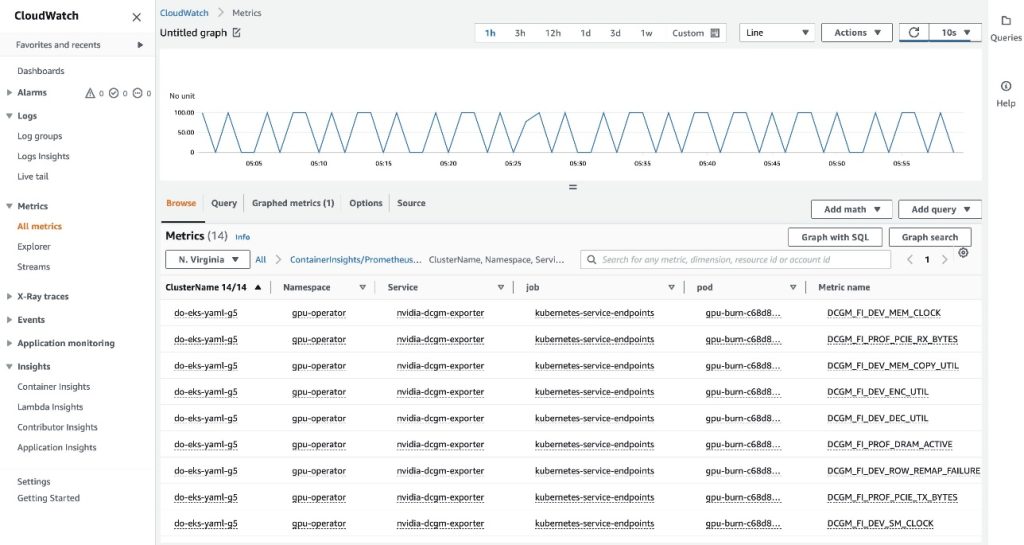
Task: Open the Graphed metrics (1) tab
Action: click(x=293, y=203)
